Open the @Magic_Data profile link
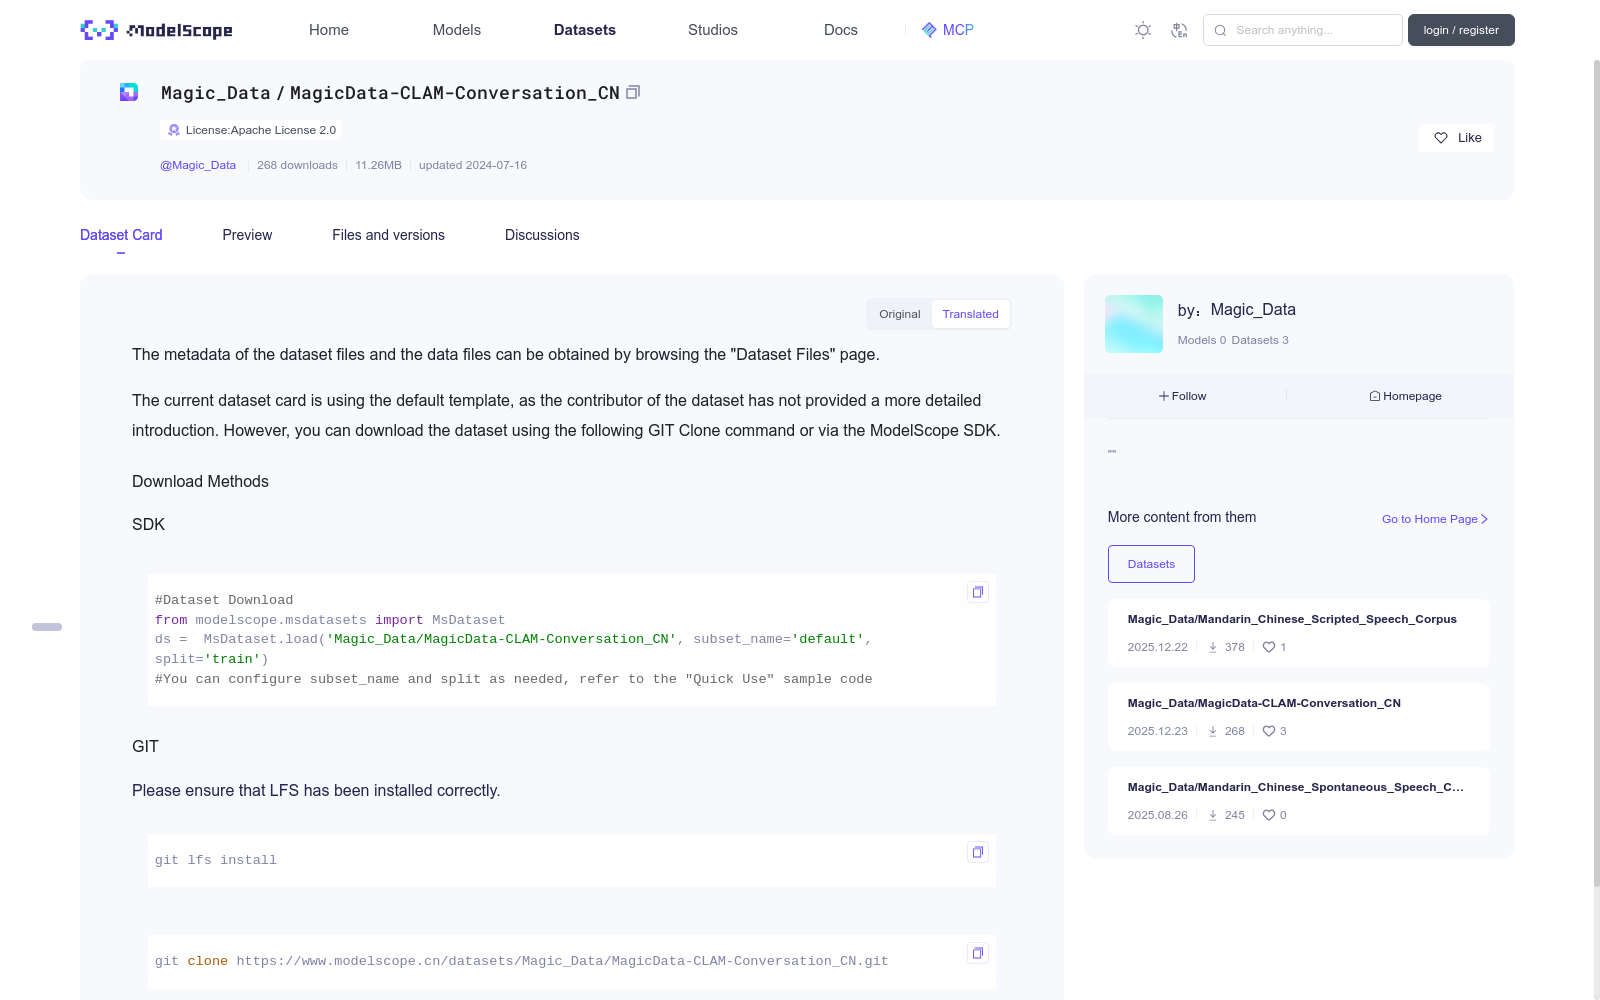The height and width of the screenshot is (1000, 1600). [198, 165]
